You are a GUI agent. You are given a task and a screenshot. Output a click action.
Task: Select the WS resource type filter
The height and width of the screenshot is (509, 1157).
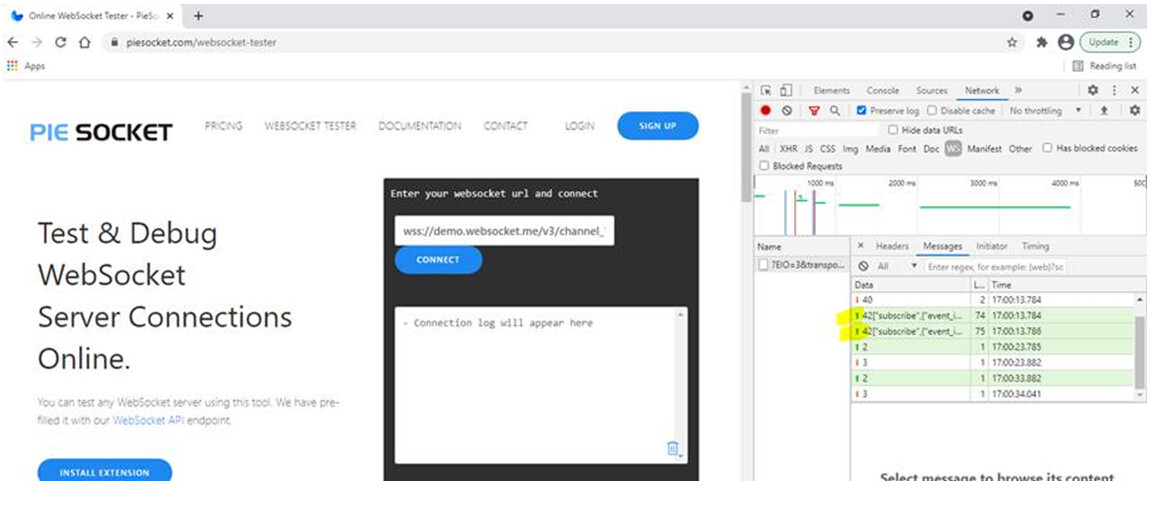click(x=953, y=148)
